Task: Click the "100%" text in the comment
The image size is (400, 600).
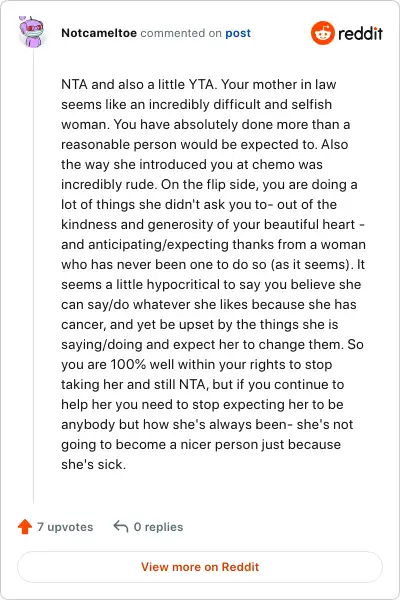Action: [128, 364]
